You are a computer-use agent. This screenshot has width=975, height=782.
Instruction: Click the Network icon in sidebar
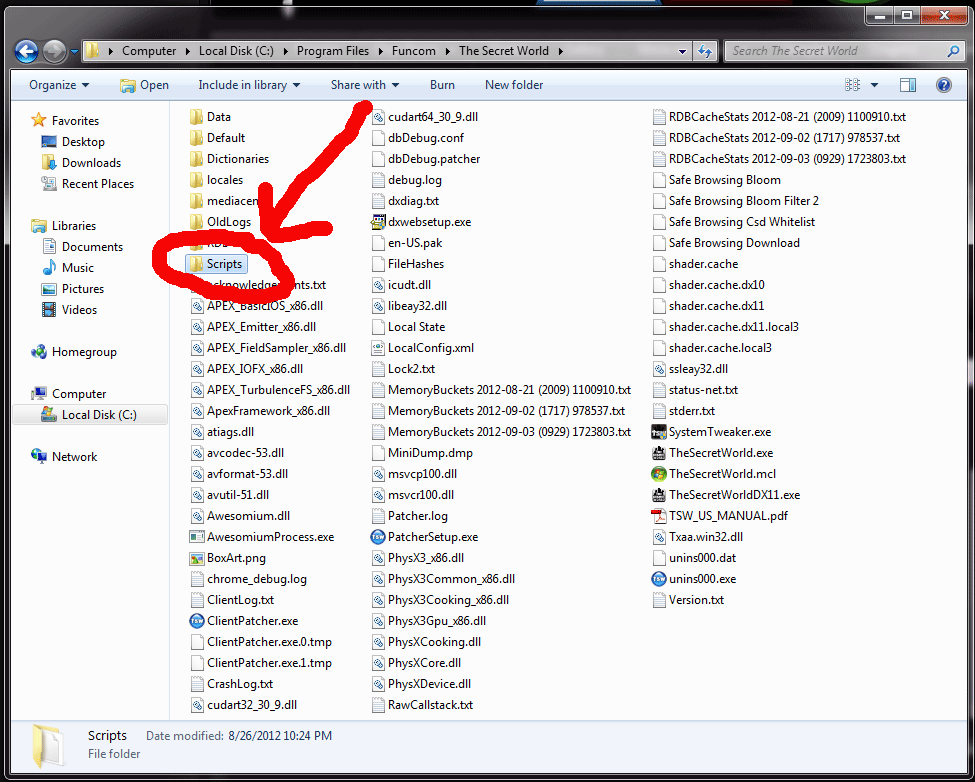[39, 456]
